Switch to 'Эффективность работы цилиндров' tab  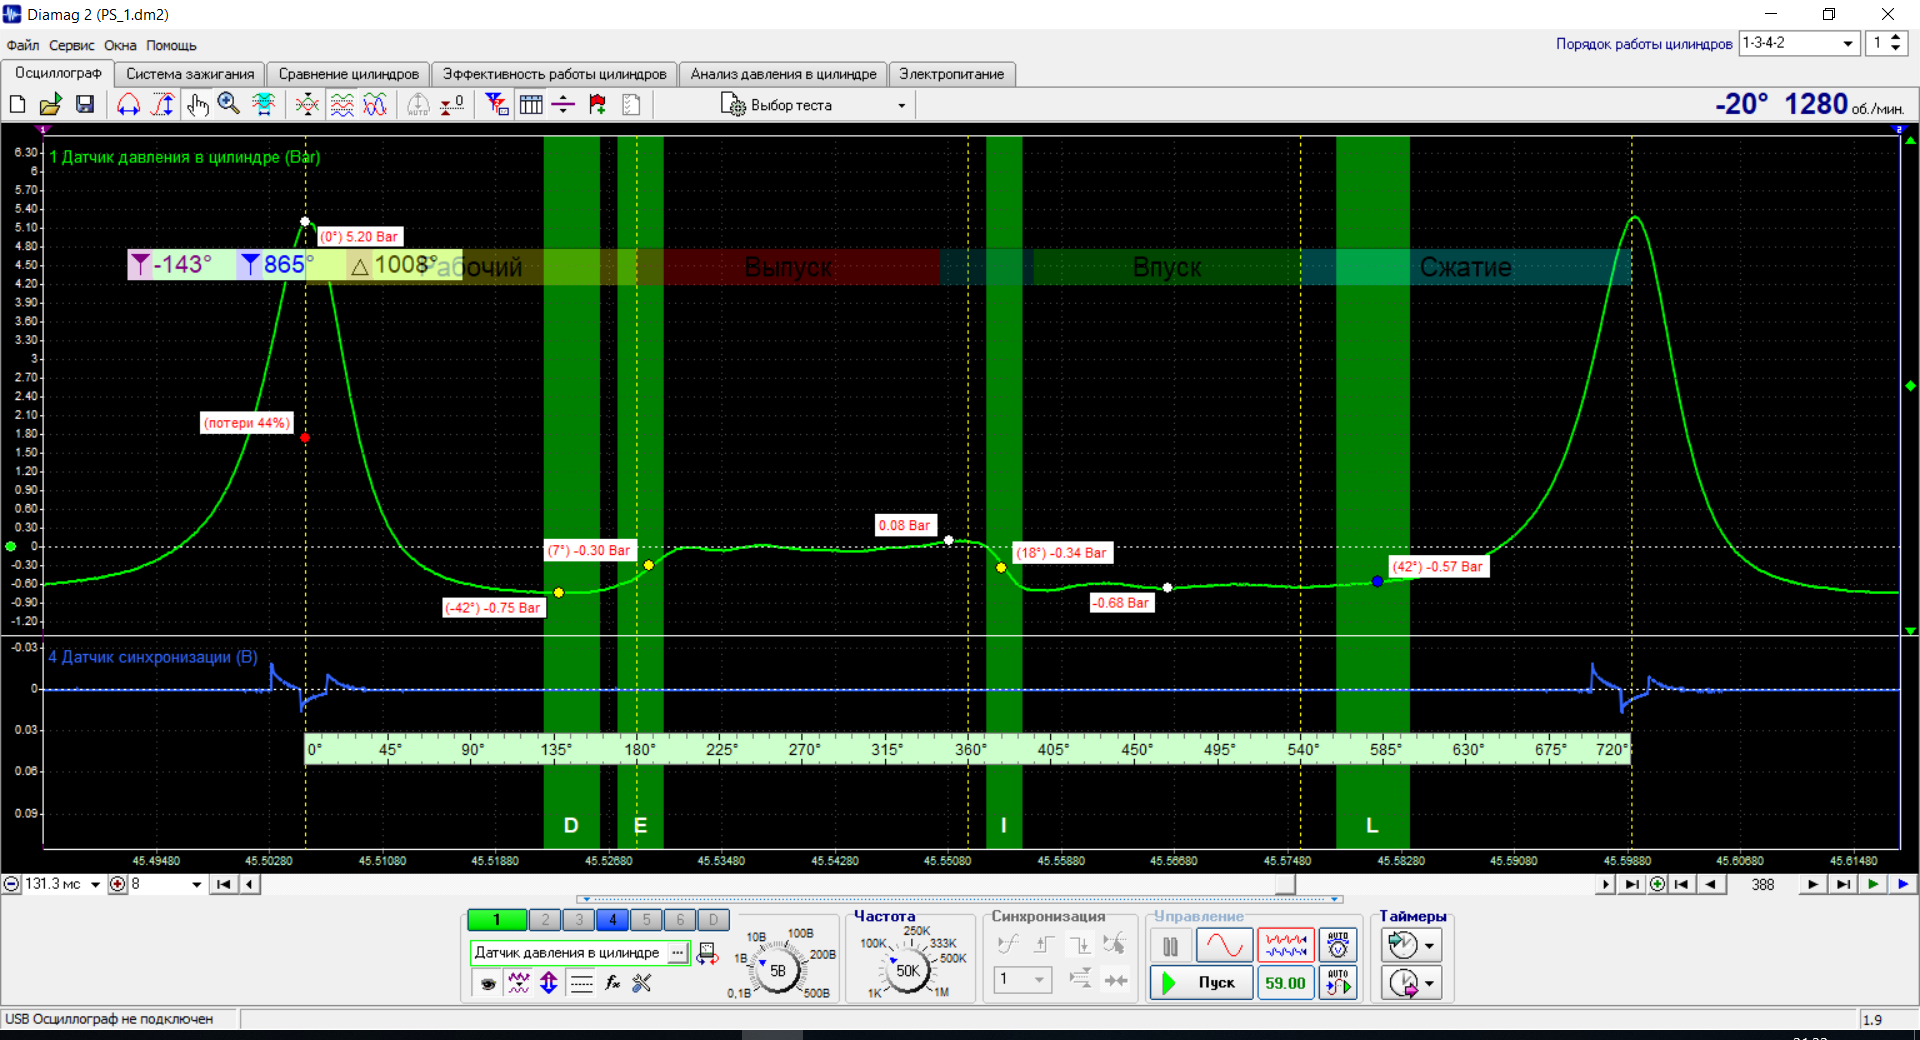555,74
